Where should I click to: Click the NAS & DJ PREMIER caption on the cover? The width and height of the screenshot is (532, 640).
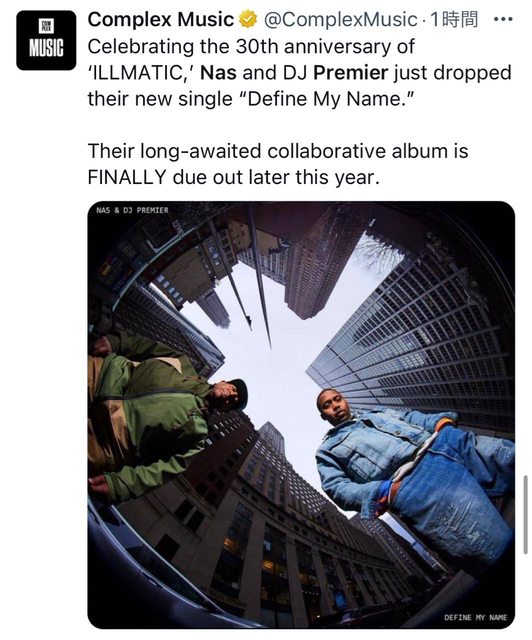click(132, 210)
